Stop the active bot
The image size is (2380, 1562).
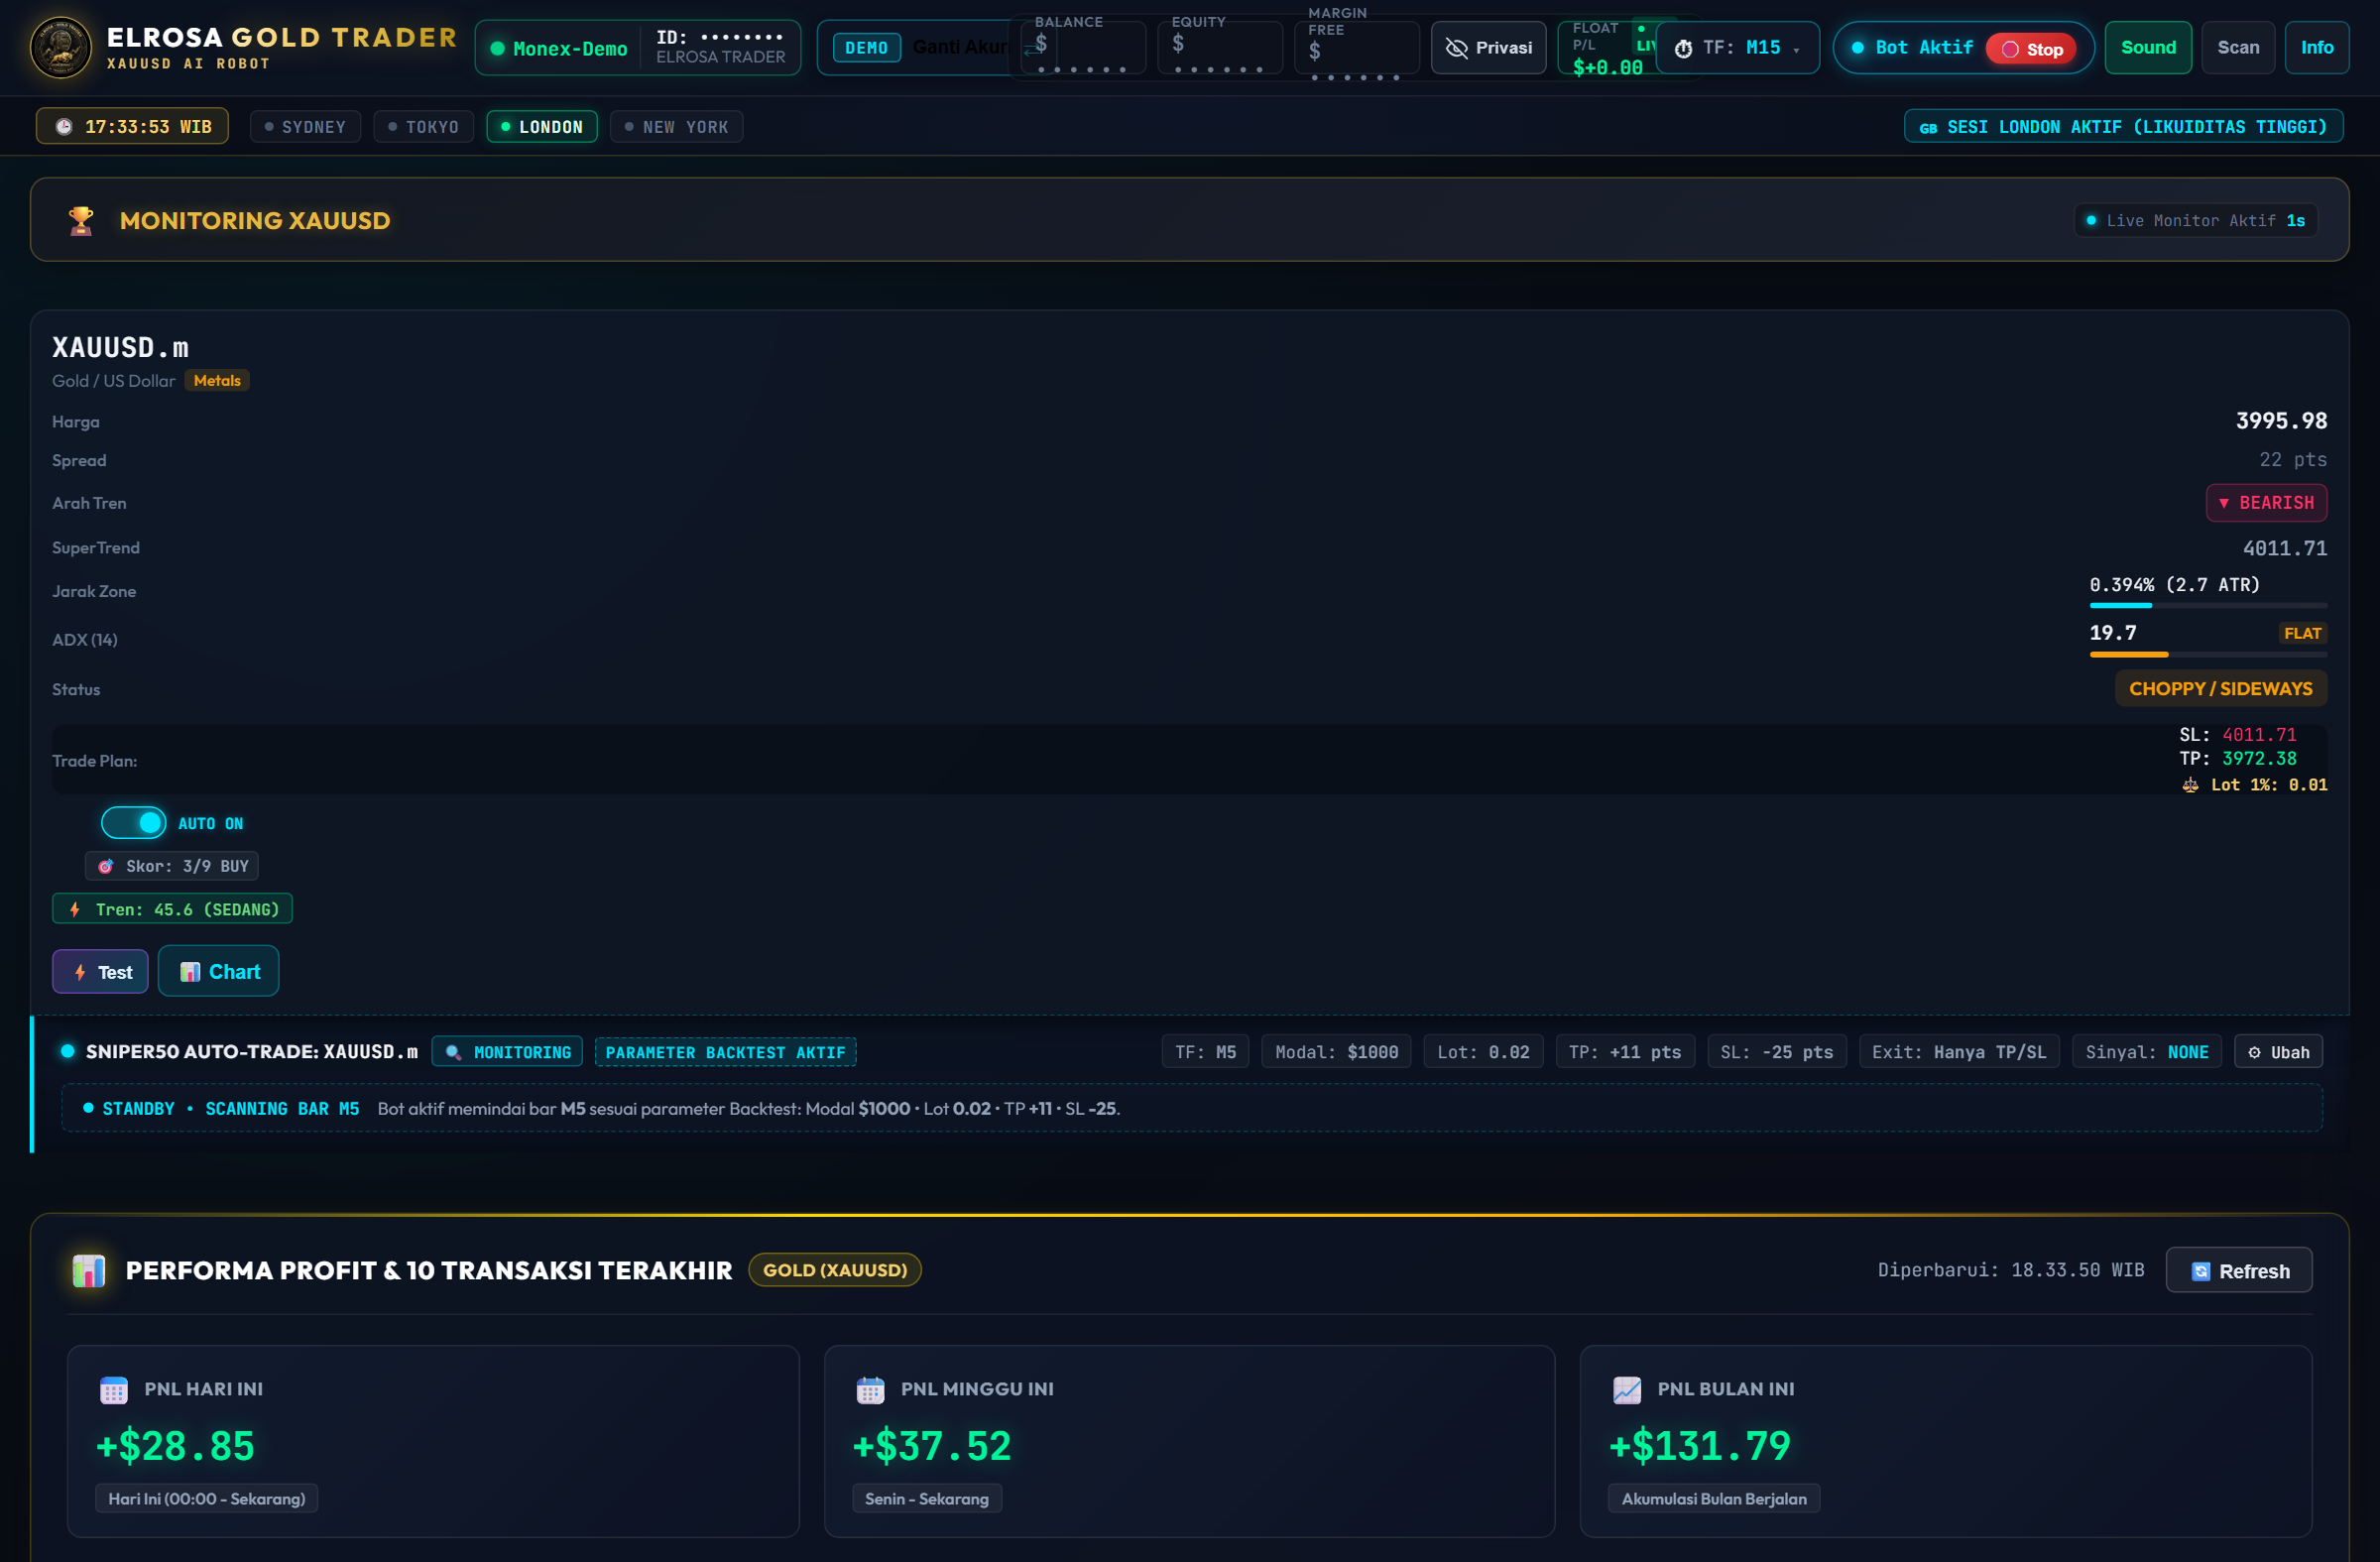point(2031,49)
